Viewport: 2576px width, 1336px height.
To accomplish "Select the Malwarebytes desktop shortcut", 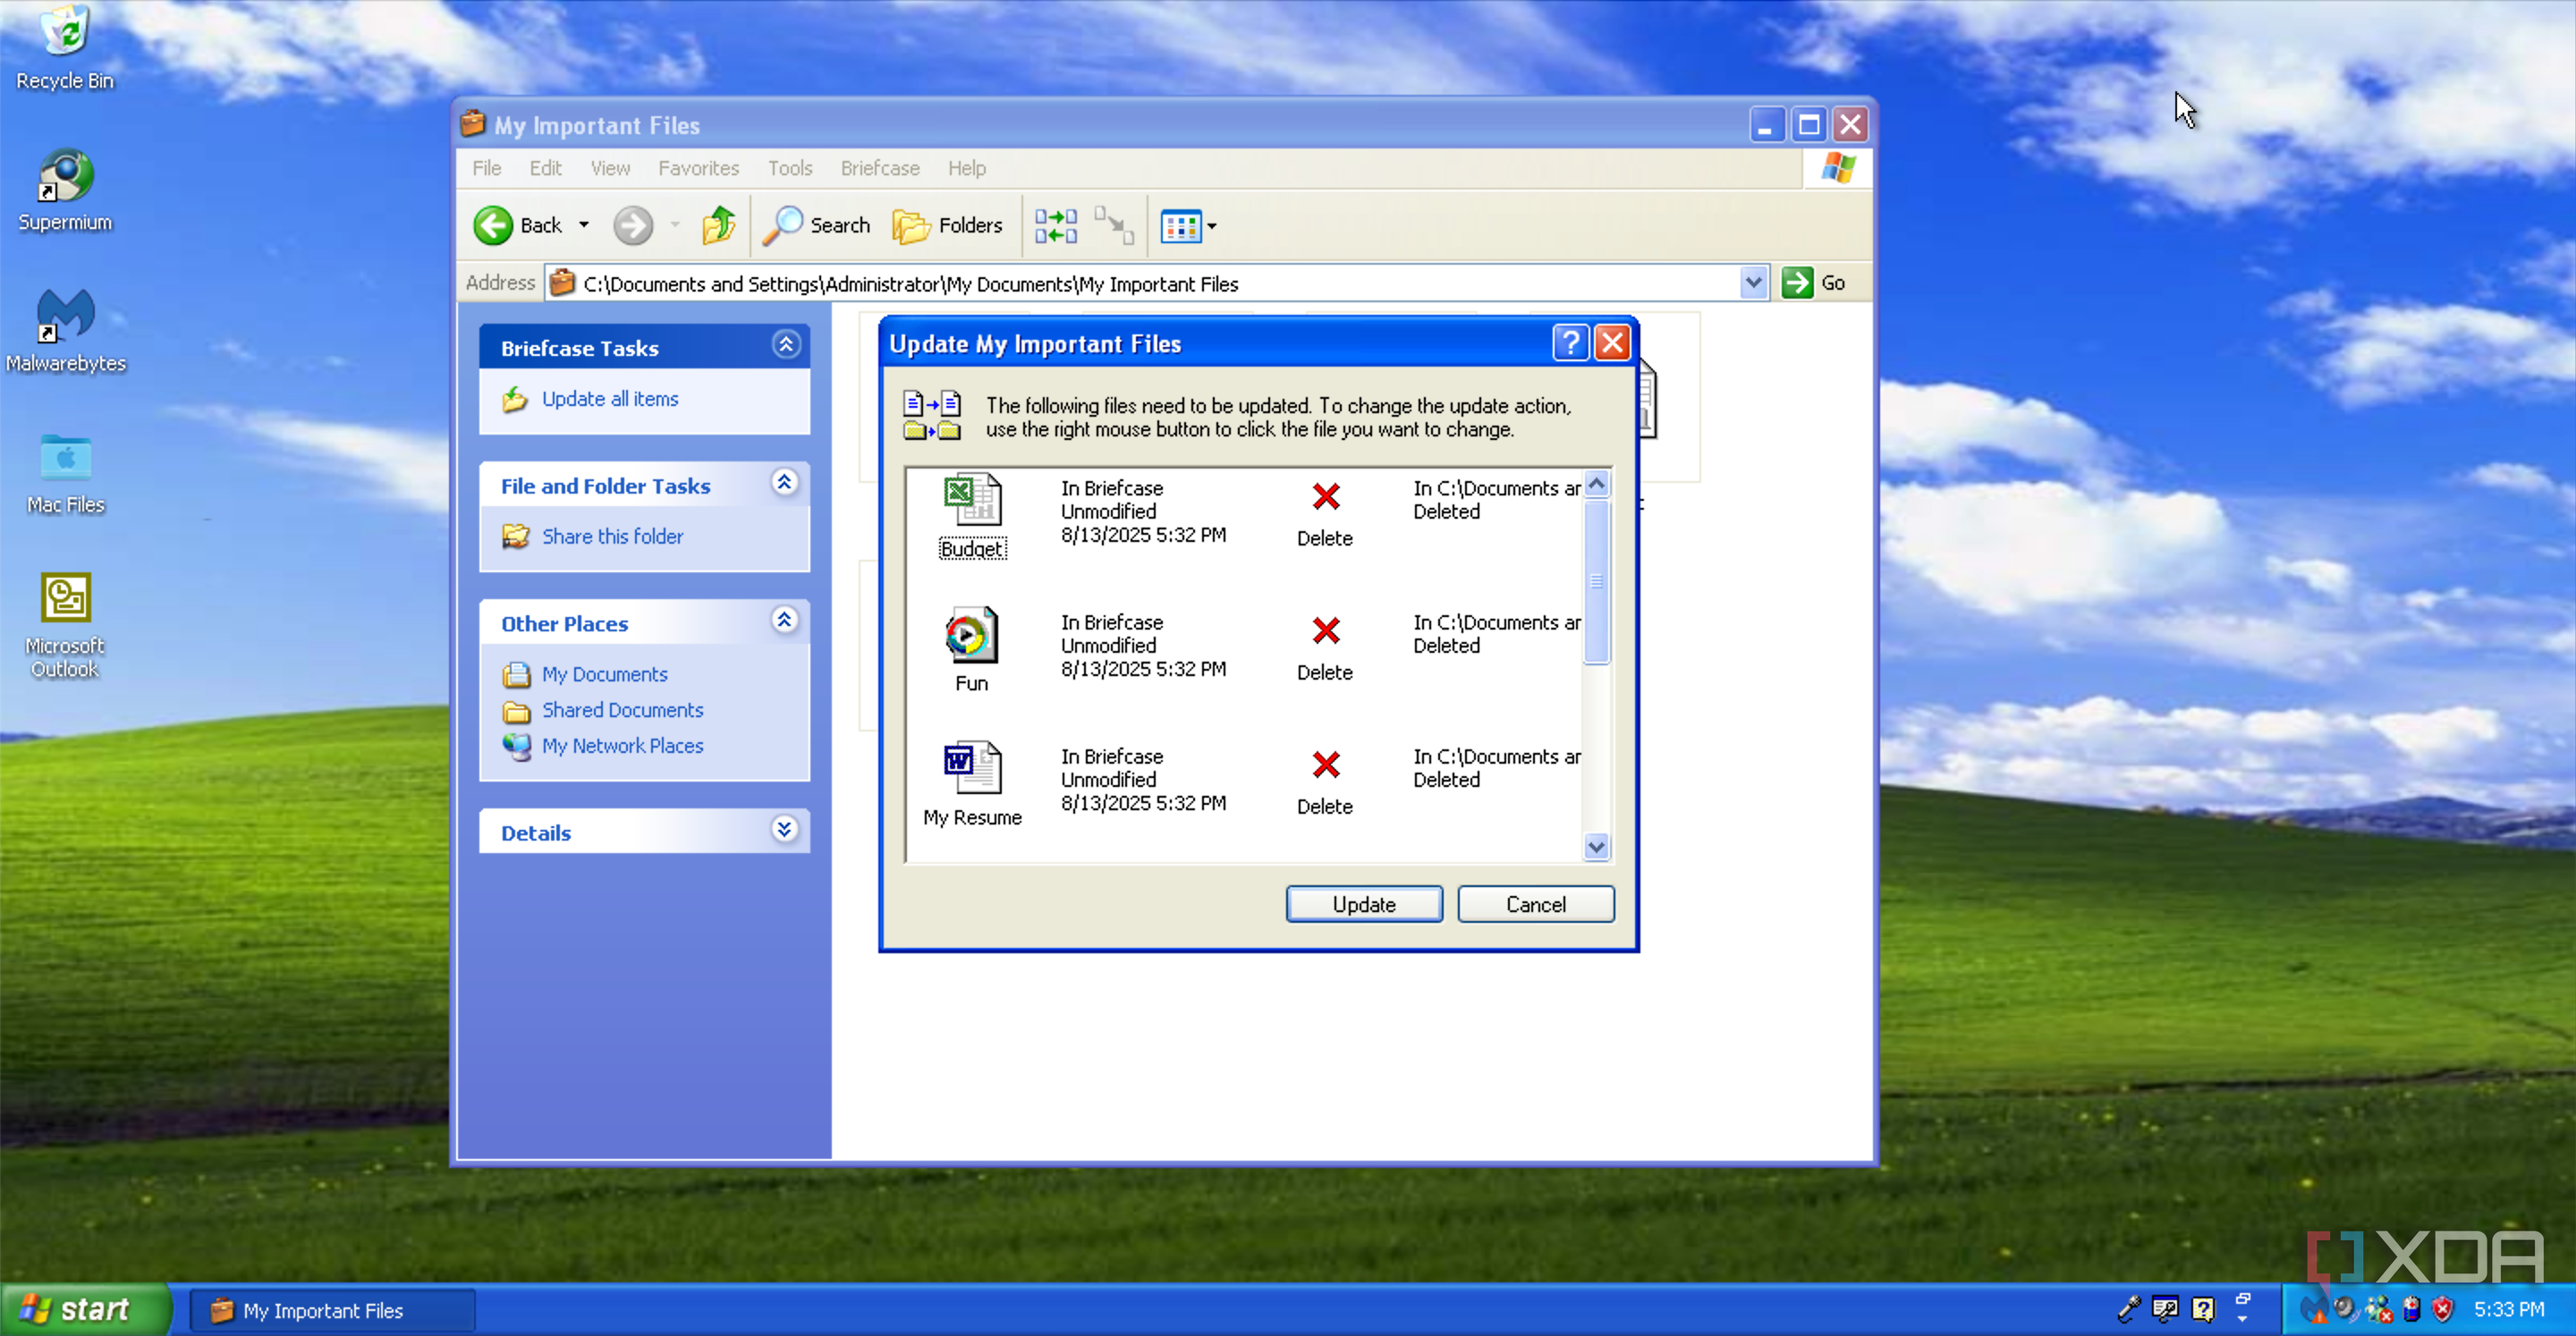I will 65,332.
